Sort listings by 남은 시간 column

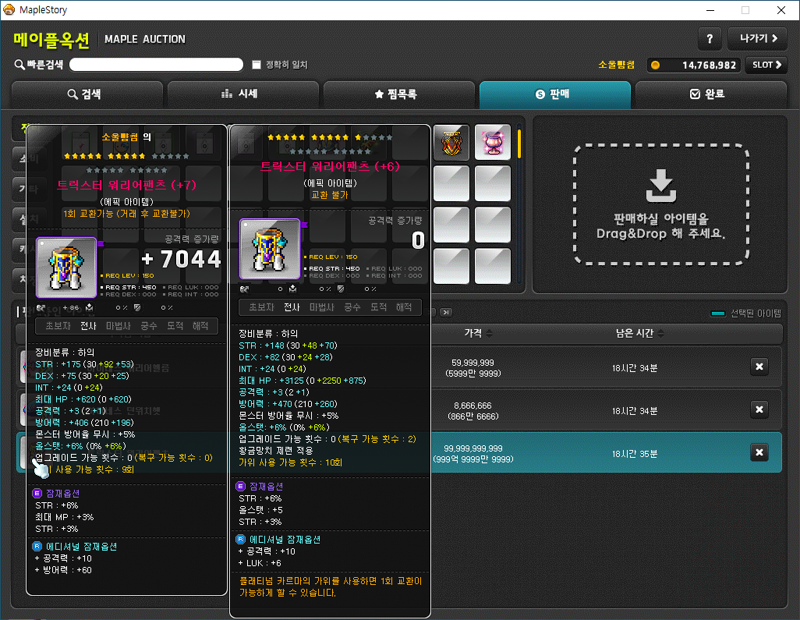(639, 333)
